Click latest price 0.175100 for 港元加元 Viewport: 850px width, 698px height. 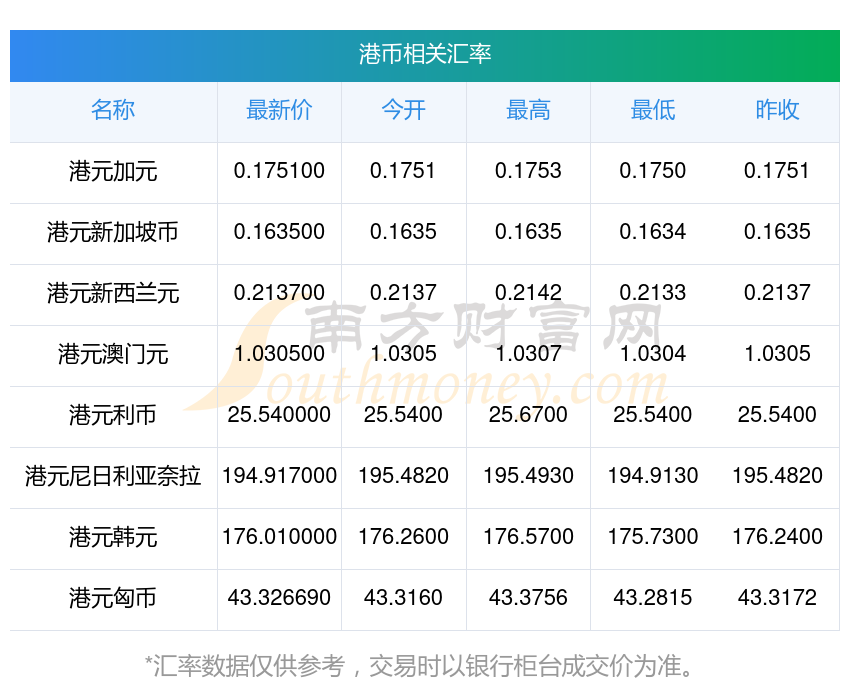coord(279,171)
